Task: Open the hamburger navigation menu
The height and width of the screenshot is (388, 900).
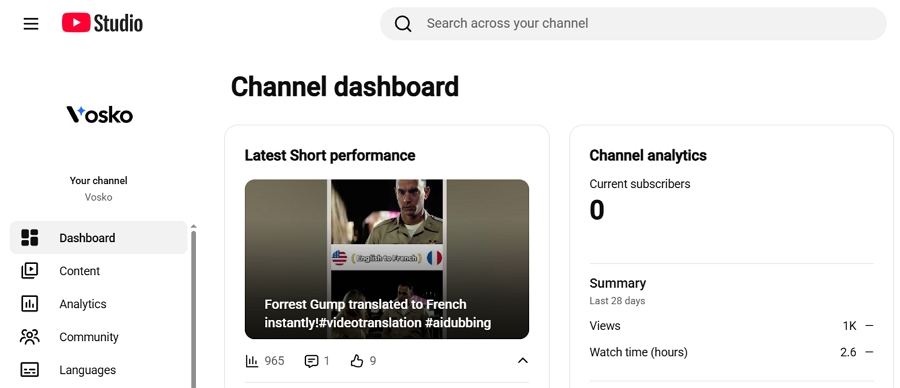Action: (x=31, y=24)
